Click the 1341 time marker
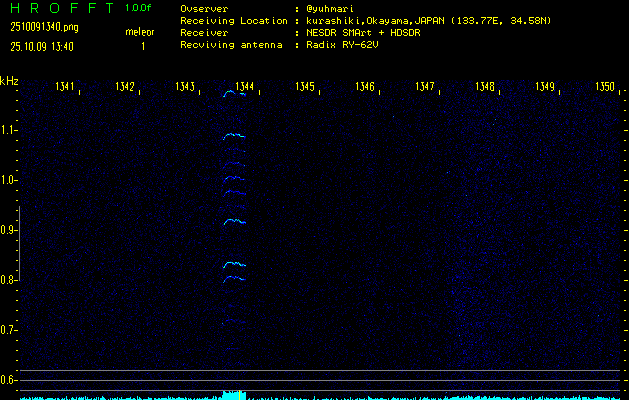 point(64,87)
